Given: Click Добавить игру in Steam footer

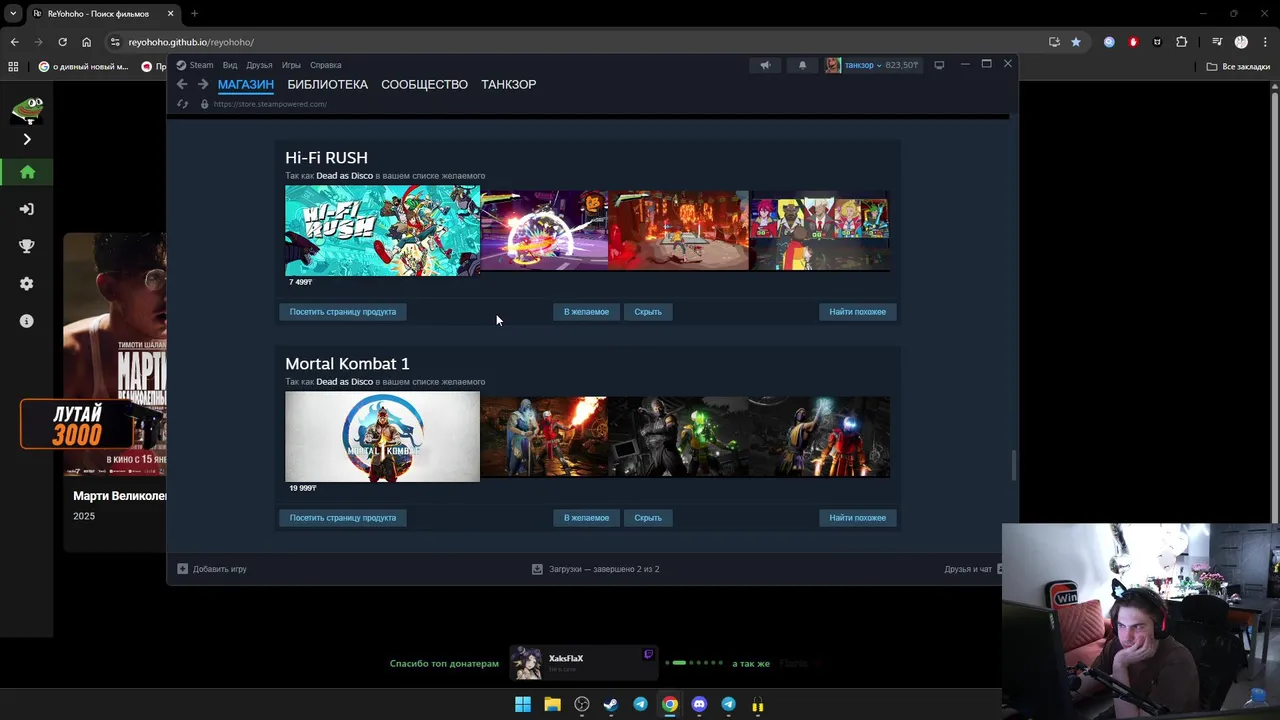Looking at the screenshot, I should (x=220, y=569).
